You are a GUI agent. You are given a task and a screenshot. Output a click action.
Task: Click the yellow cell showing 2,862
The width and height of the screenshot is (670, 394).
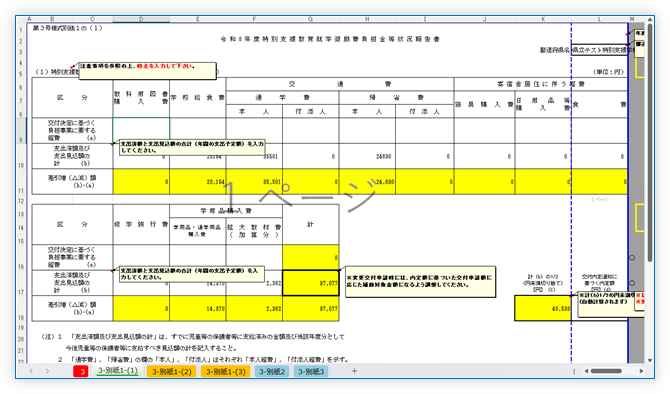pos(254,308)
